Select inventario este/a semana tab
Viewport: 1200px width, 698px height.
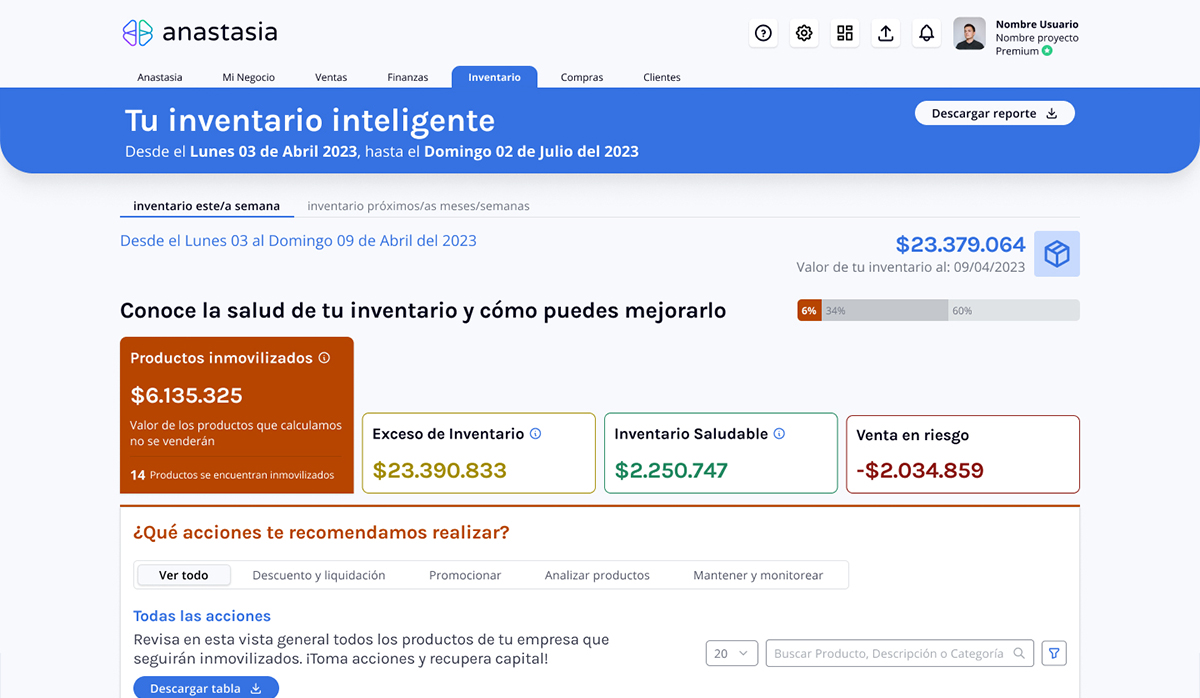pos(207,206)
